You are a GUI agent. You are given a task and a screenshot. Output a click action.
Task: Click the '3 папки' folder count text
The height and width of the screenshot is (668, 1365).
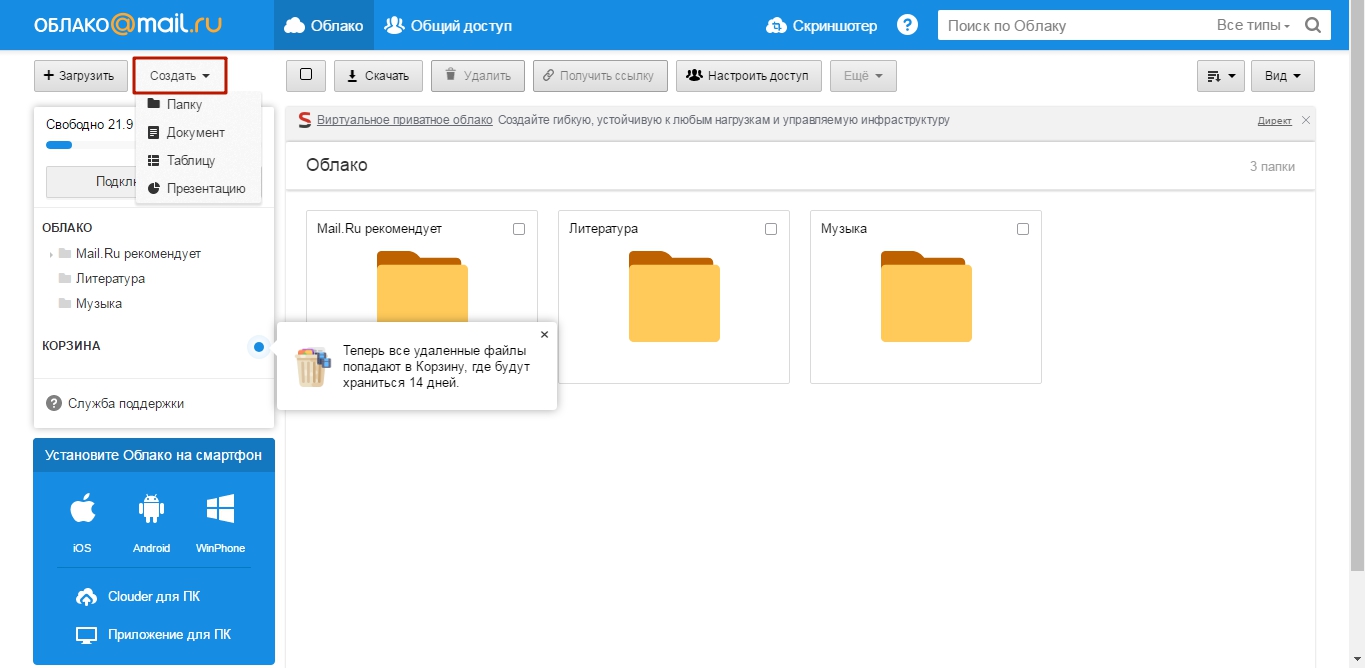1272,167
